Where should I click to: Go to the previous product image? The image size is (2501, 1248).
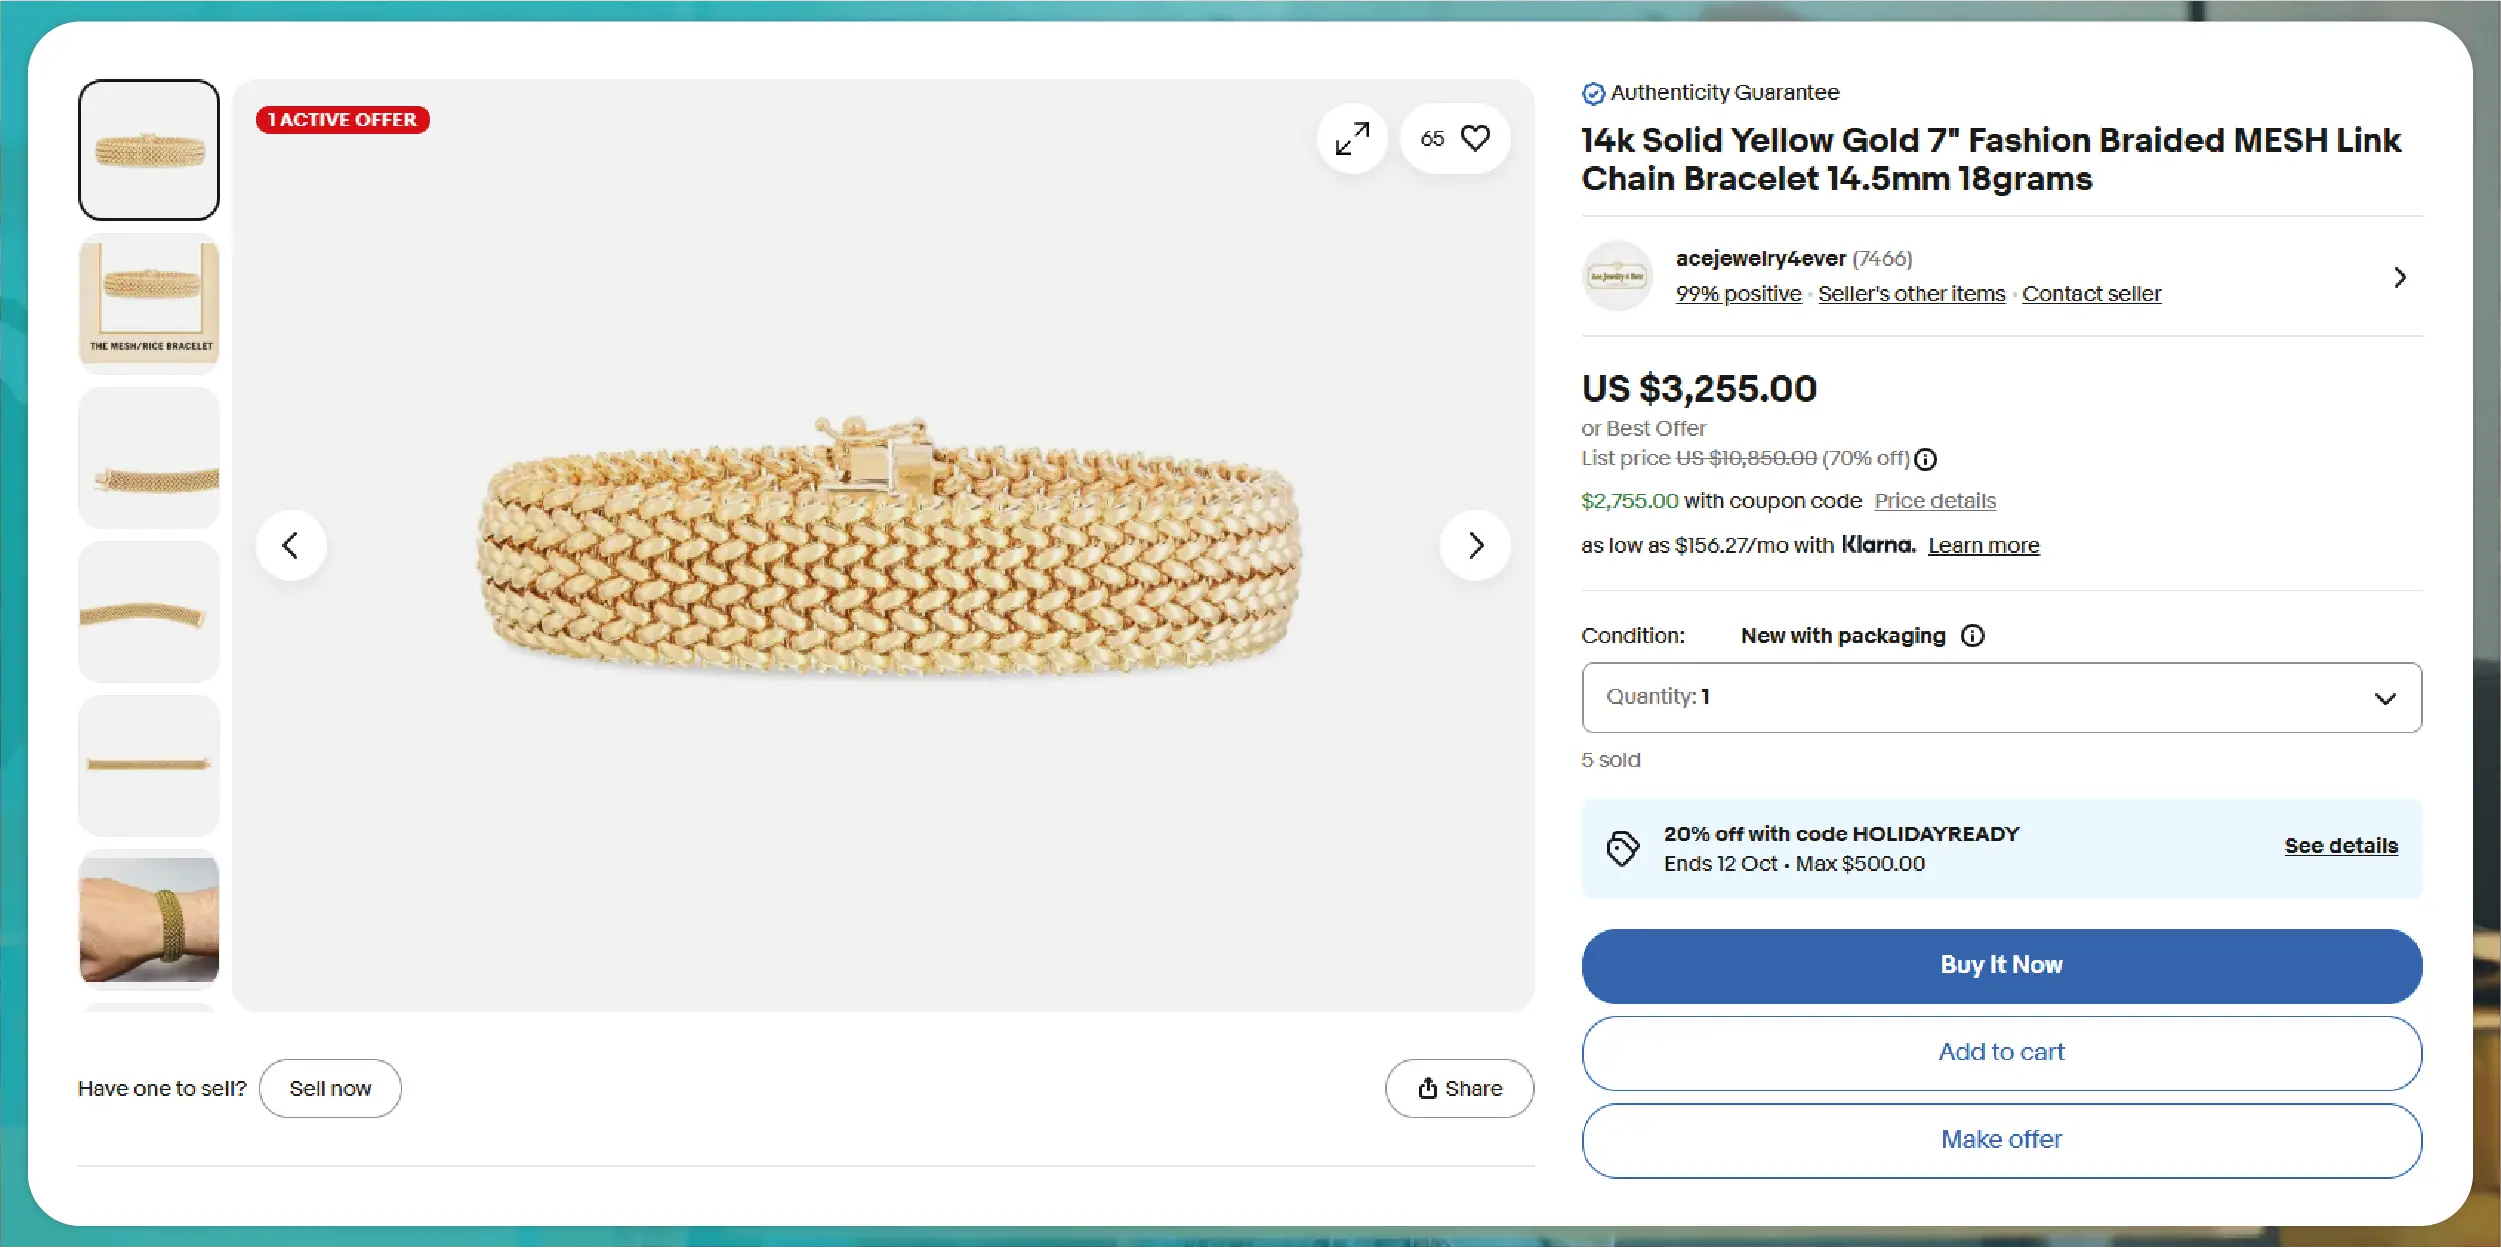291,546
